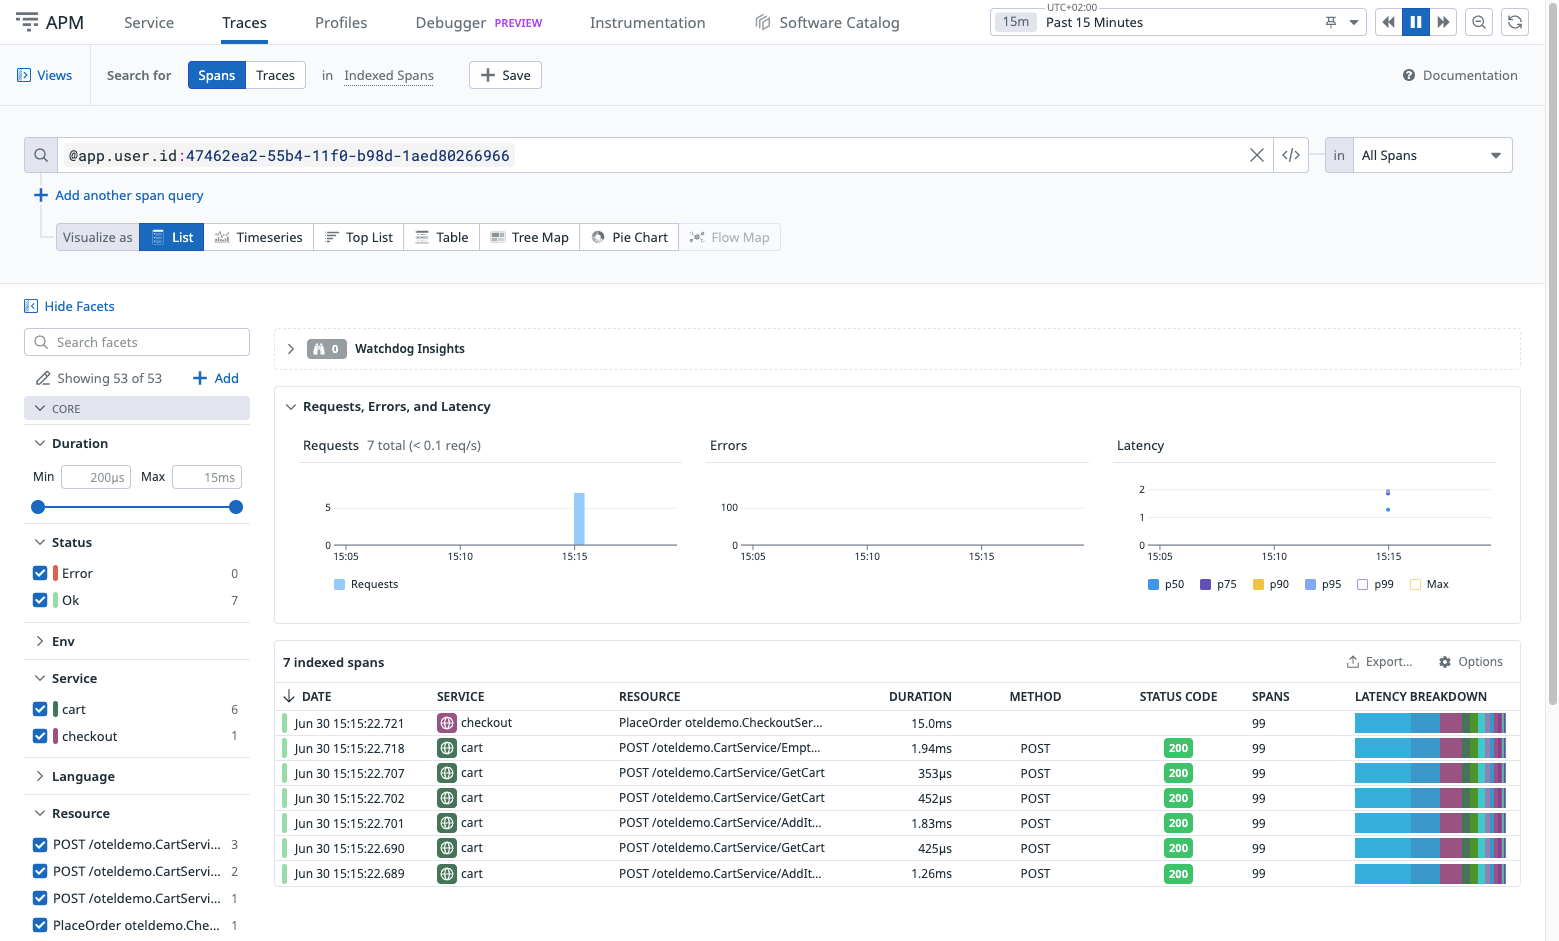This screenshot has width=1559, height=941.
Task: Click Add facet link
Action: tap(216, 378)
